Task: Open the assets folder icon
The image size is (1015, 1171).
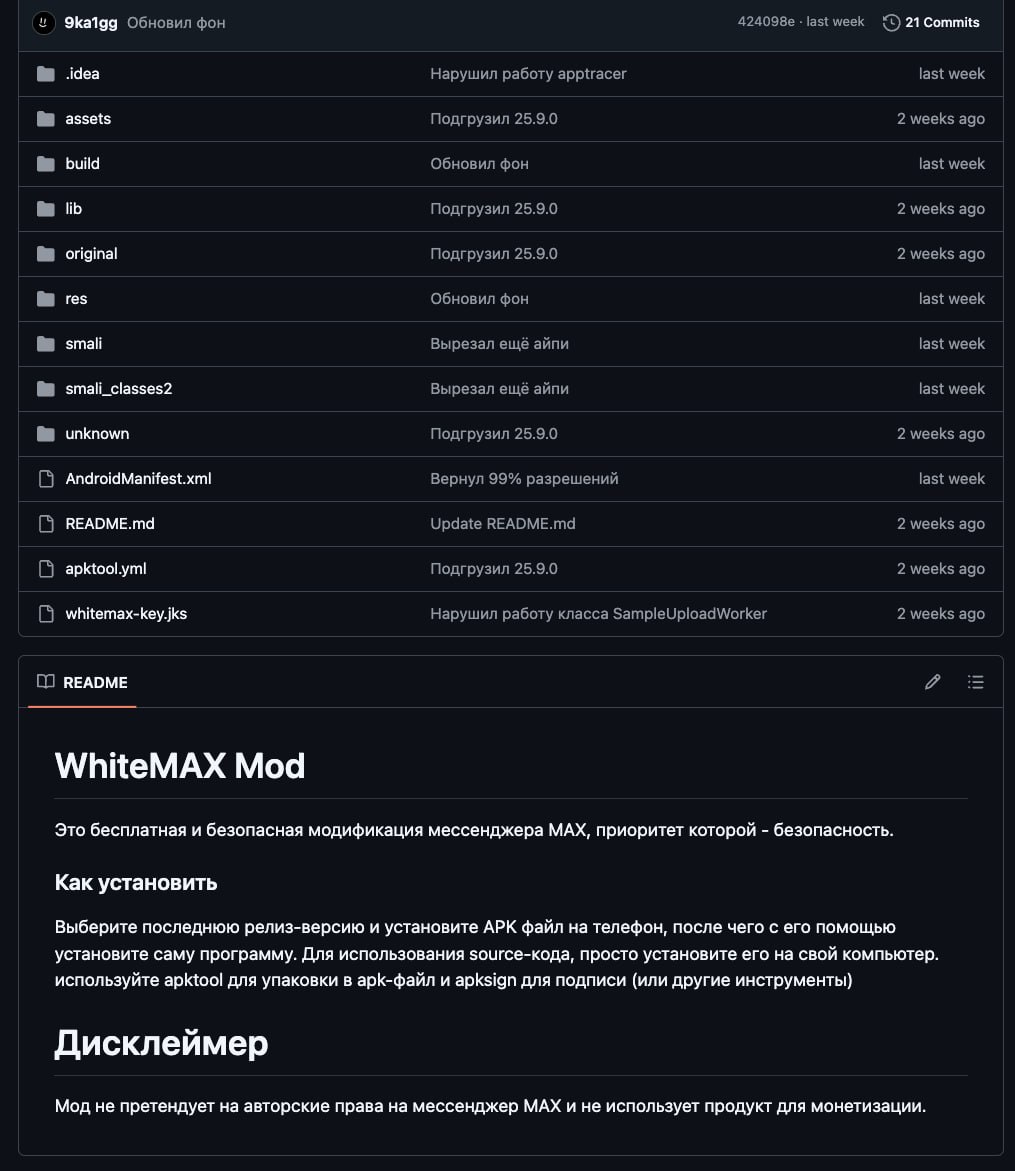Action: coord(46,118)
